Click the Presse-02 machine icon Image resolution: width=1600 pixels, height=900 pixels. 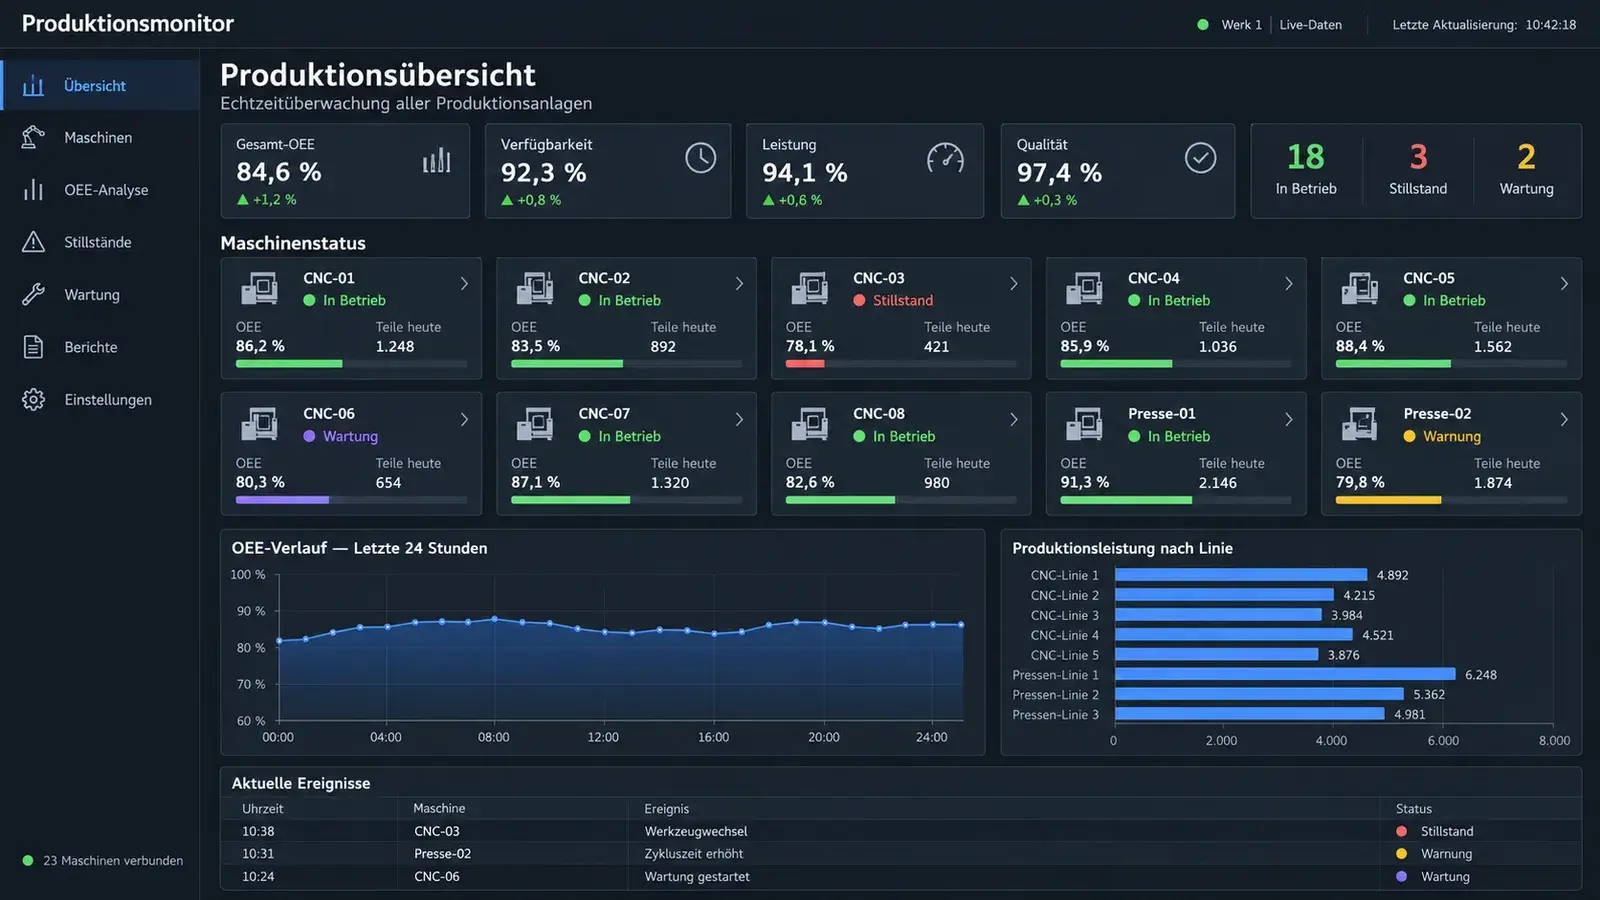1360,425
